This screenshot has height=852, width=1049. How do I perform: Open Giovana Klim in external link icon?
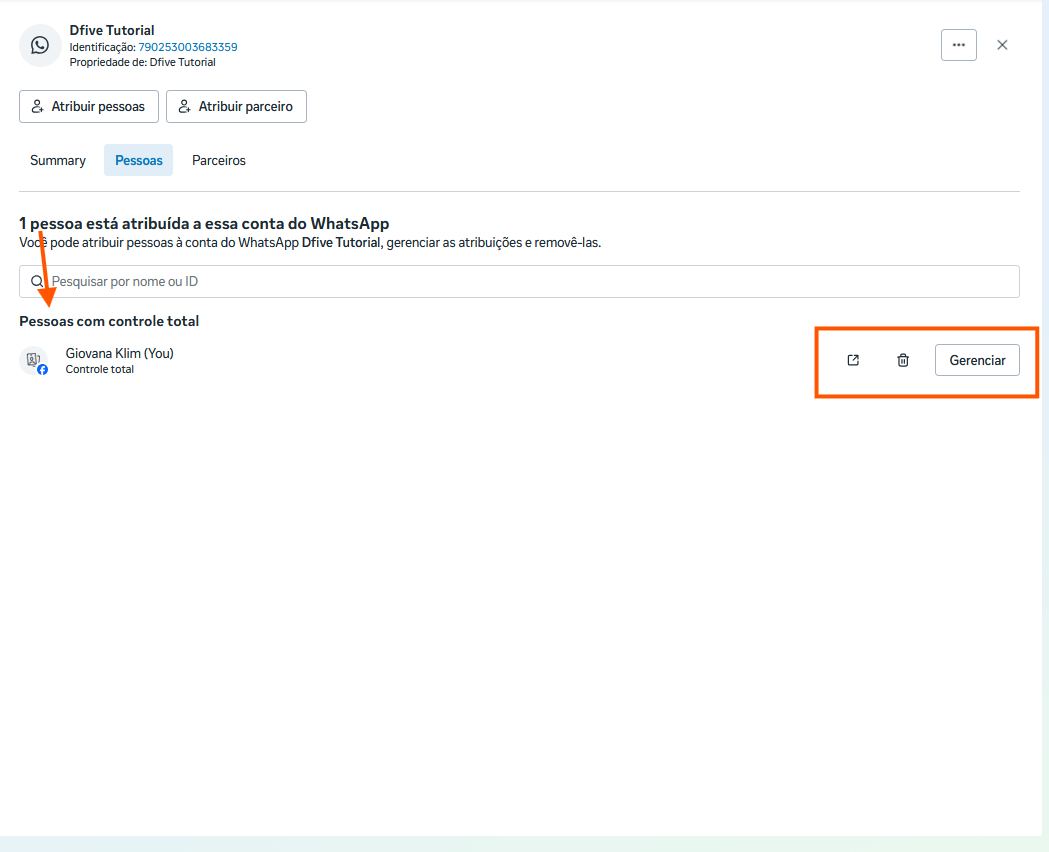coord(853,360)
